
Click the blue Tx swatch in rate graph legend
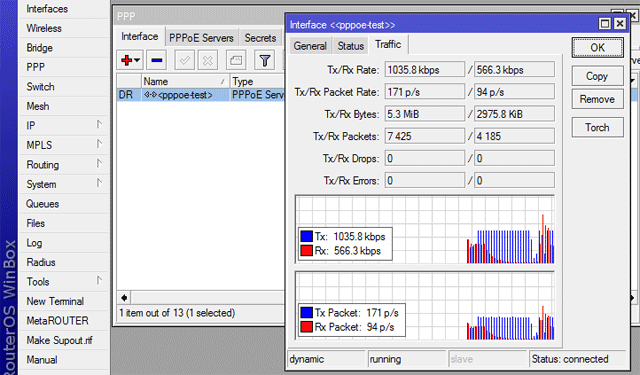click(307, 236)
